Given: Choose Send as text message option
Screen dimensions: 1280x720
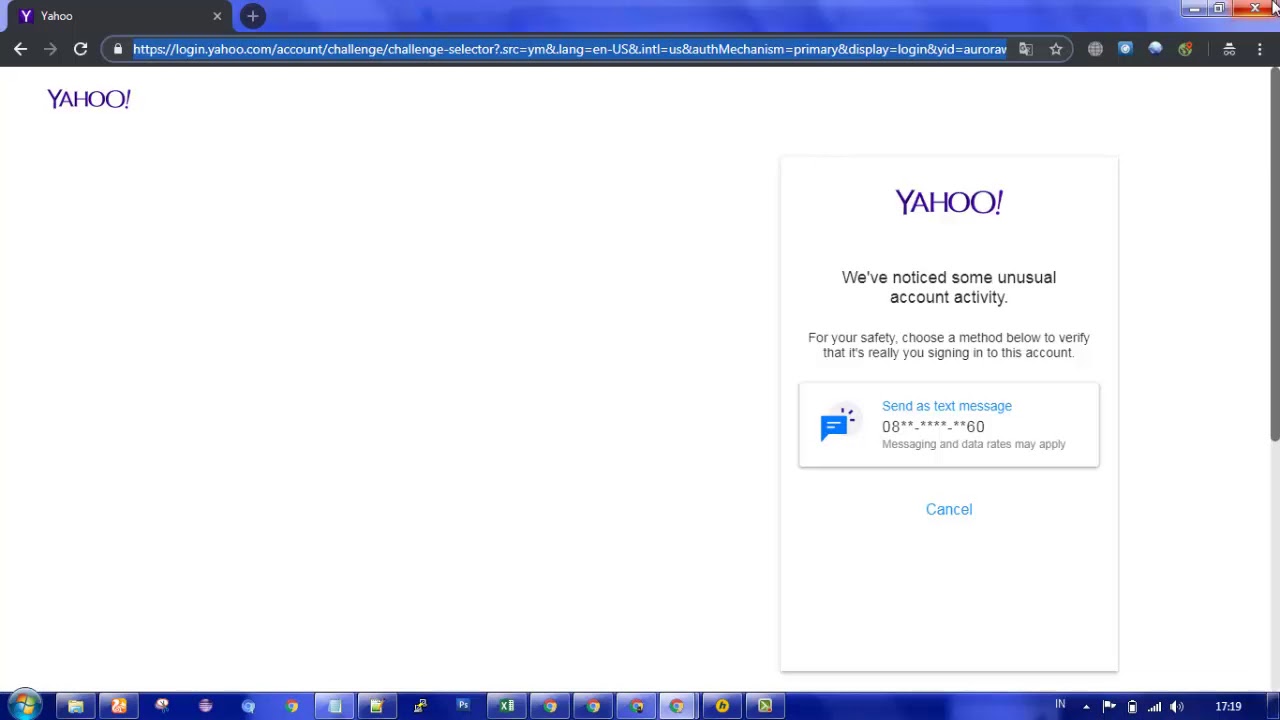Looking at the screenshot, I should click(x=948, y=425).
